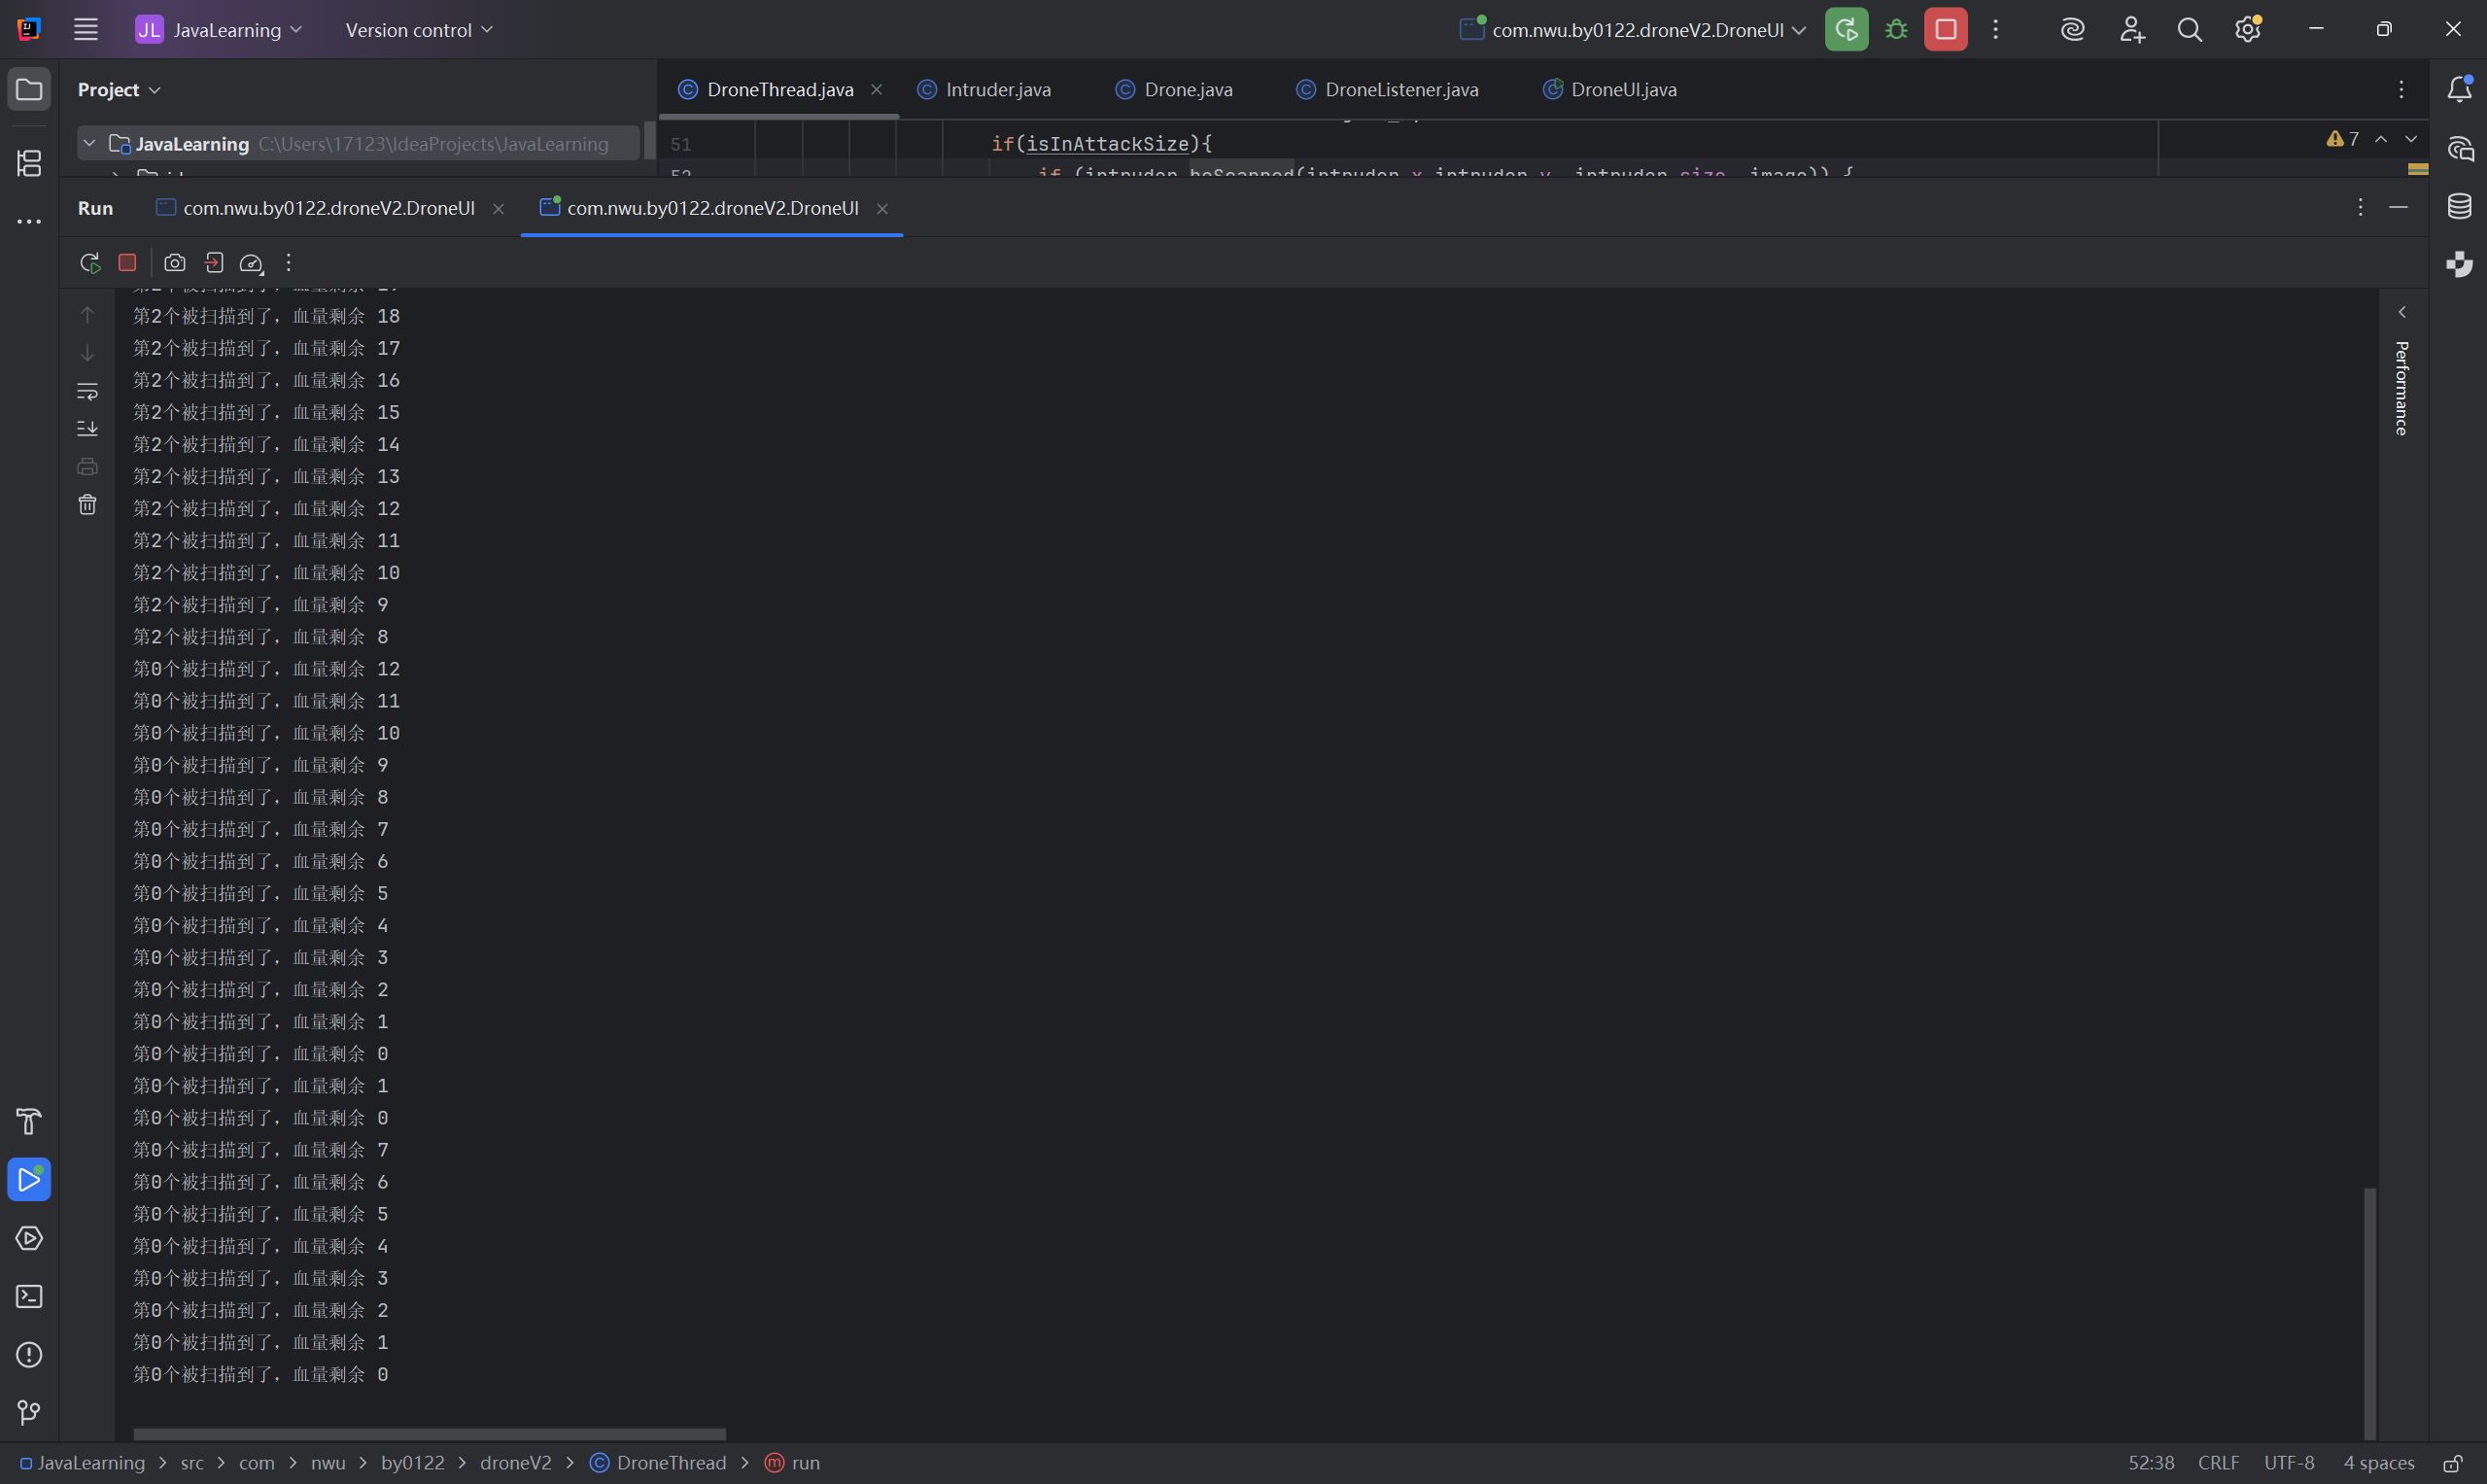Expand the Version control dropdown
2487x1484 pixels.
[419, 30]
